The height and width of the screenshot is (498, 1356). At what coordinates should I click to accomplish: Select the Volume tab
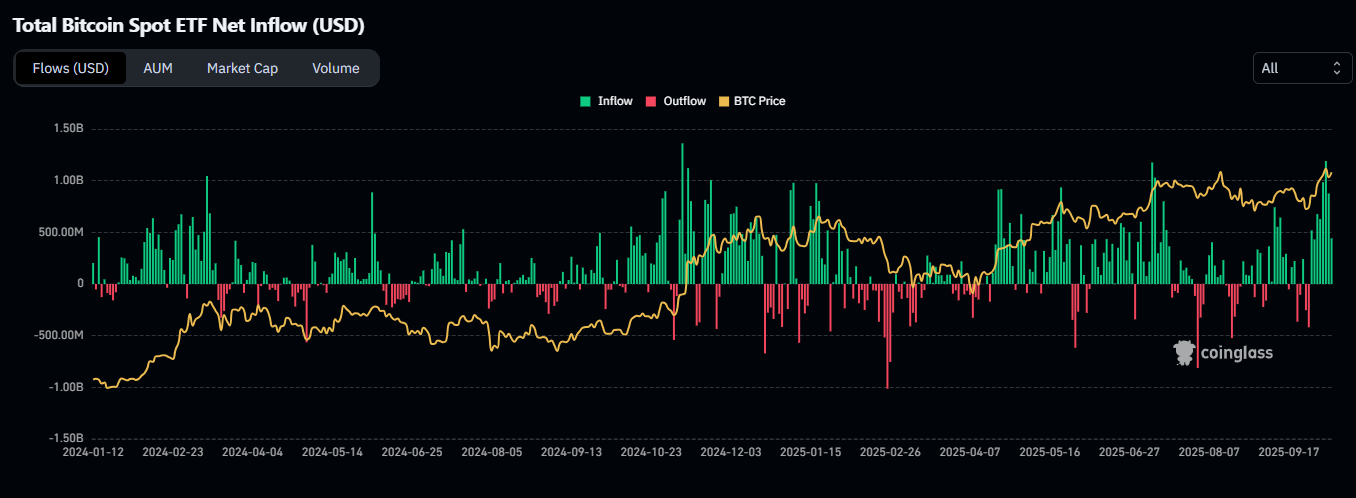click(x=335, y=68)
